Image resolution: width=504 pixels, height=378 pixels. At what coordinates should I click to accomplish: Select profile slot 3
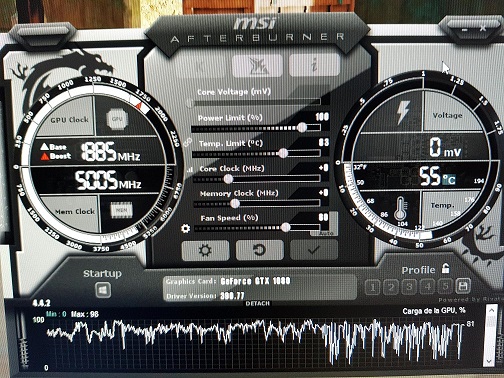(409, 287)
